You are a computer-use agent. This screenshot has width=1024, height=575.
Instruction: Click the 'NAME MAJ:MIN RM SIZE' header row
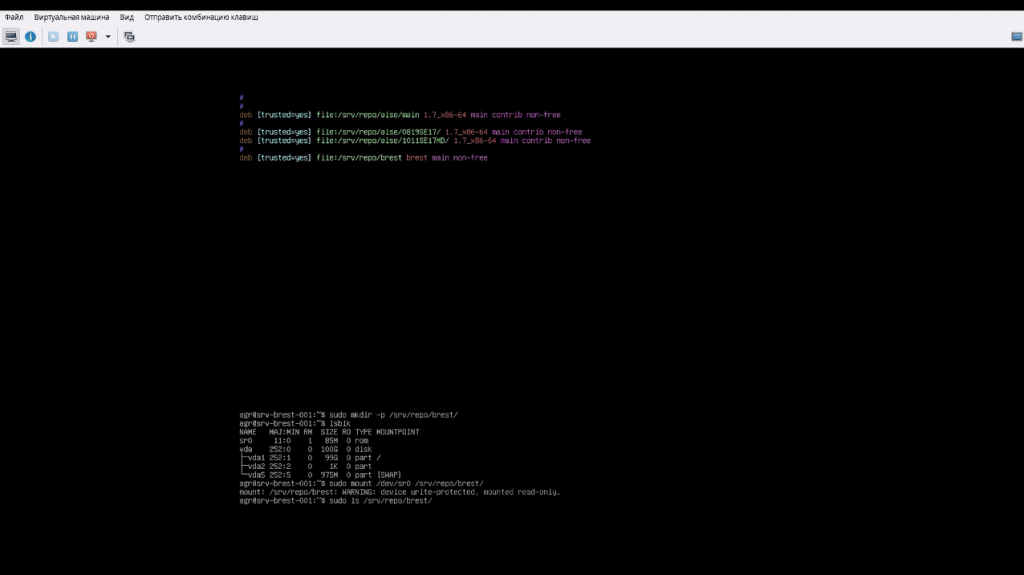coord(329,432)
